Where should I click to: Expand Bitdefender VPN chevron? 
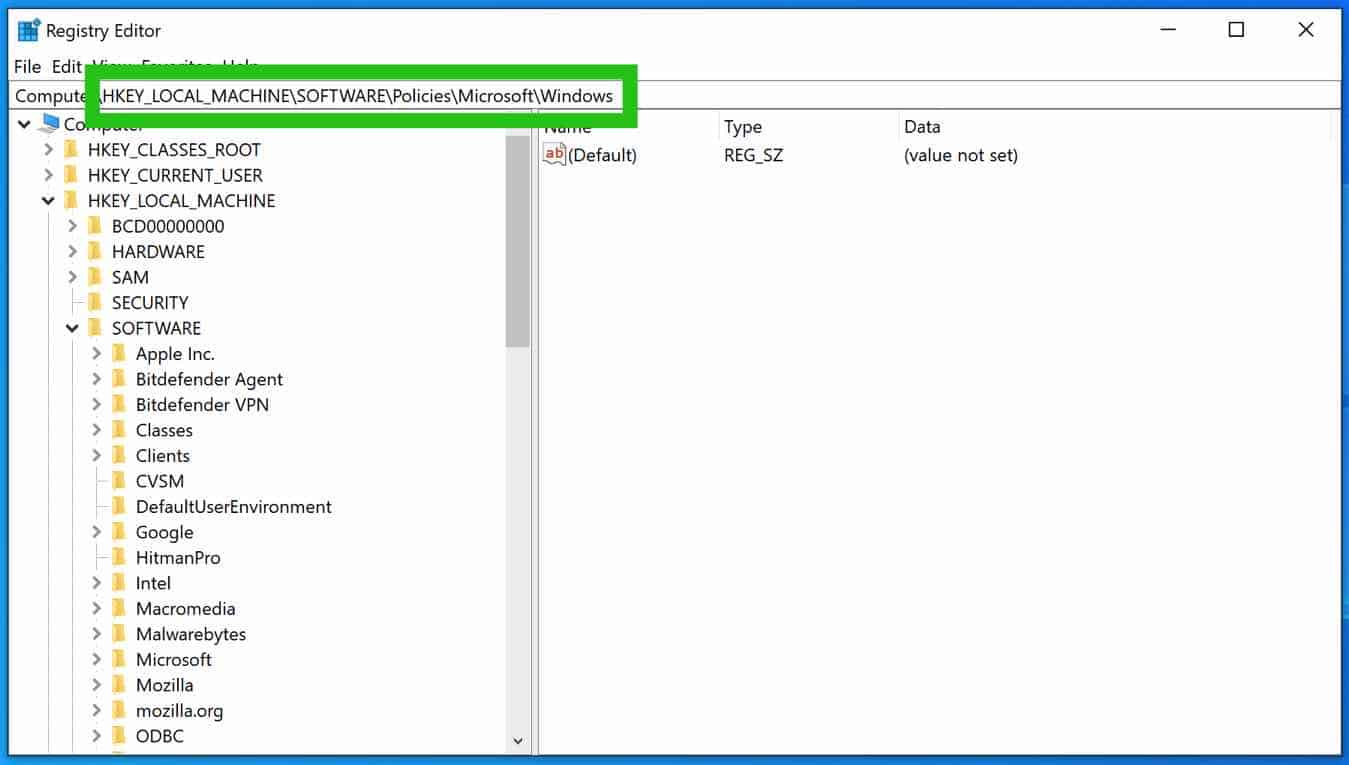click(x=96, y=405)
